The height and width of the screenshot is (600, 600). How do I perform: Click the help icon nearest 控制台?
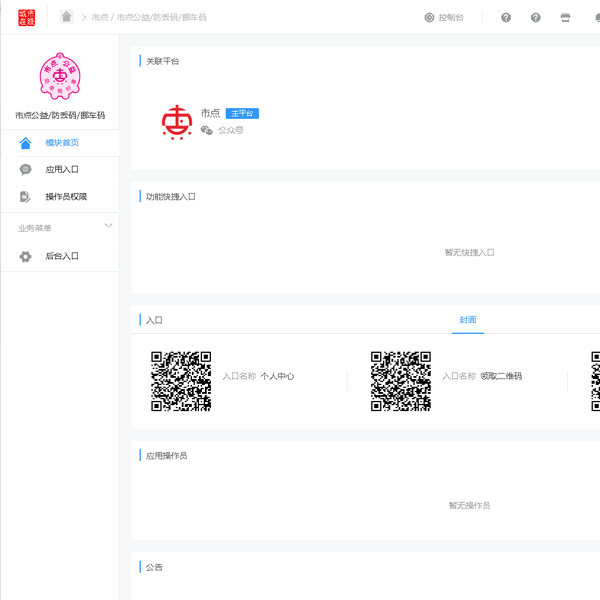pos(506,17)
